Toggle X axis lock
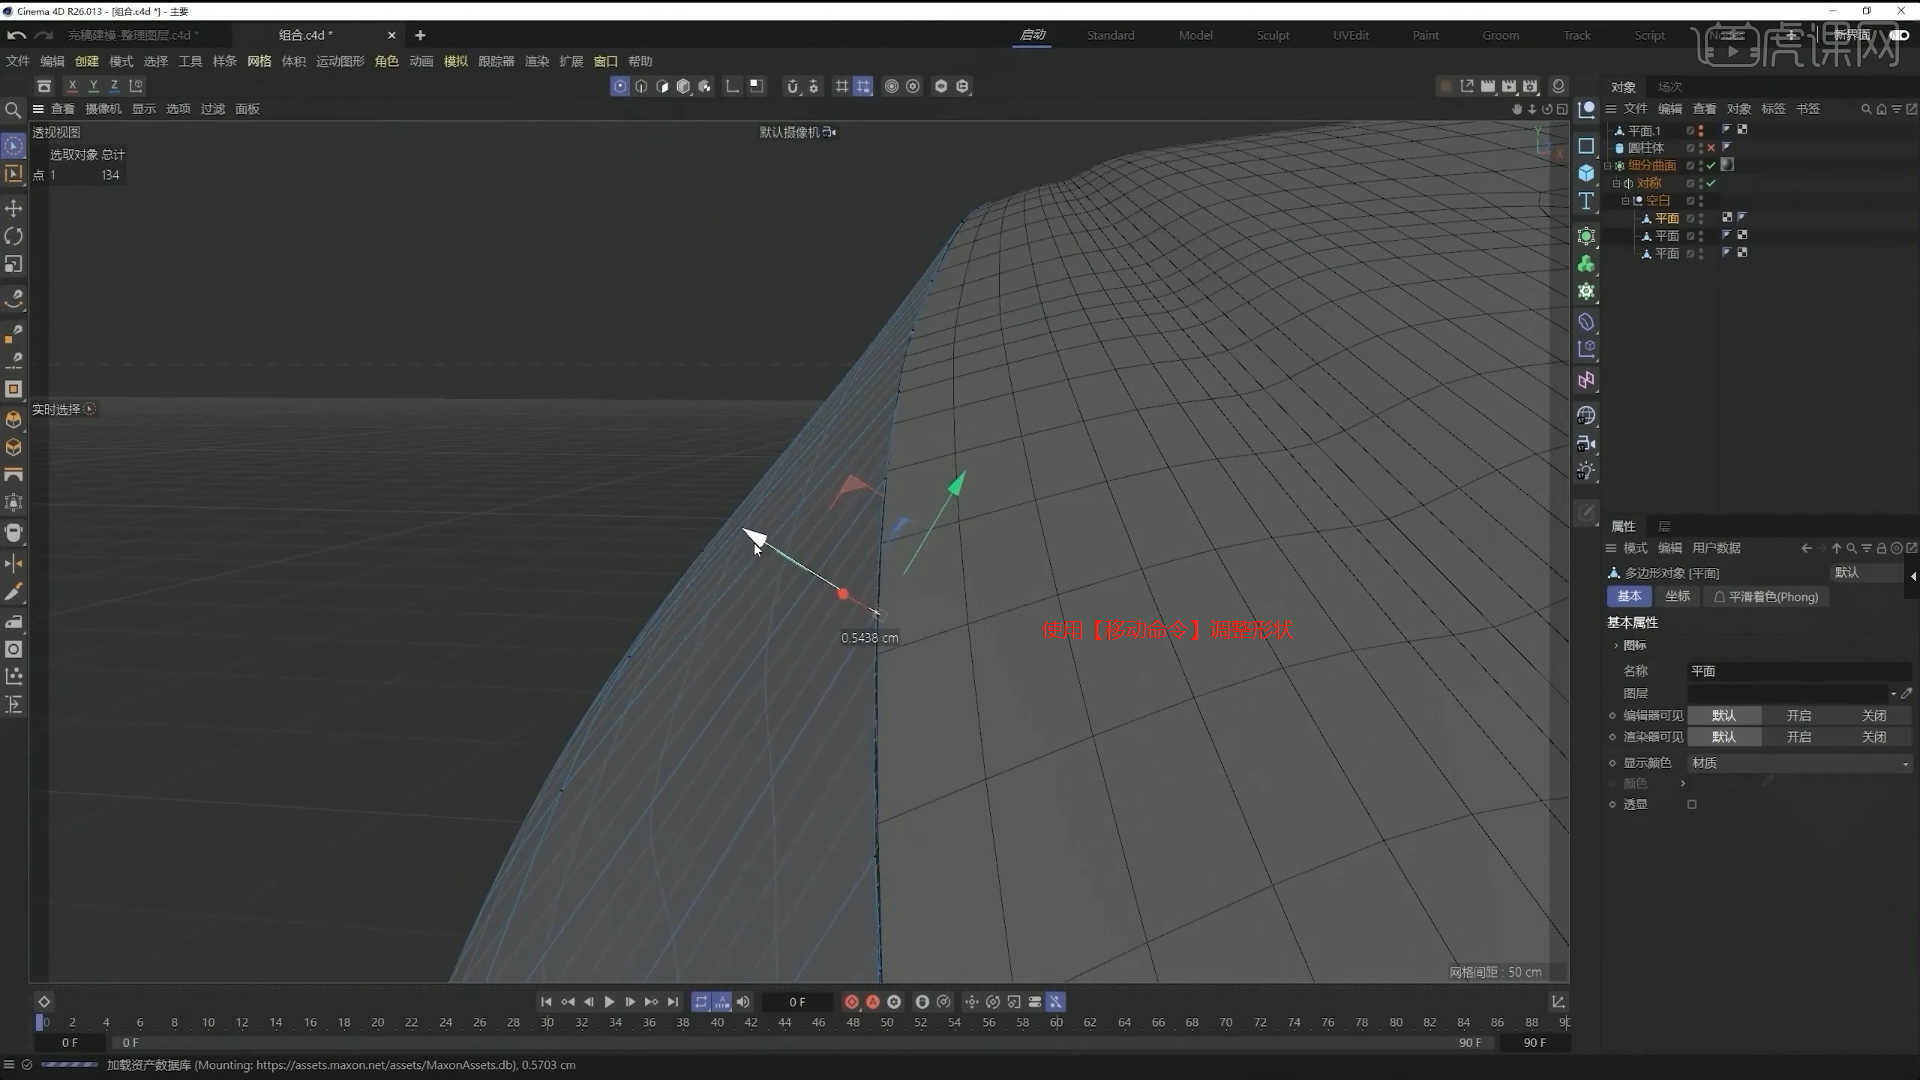The height and width of the screenshot is (1080, 1920). pos(72,86)
